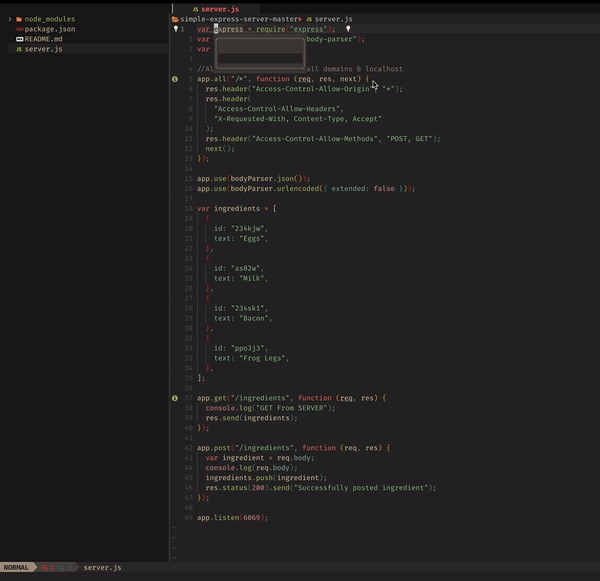Click "Successfully posted ingredient" string

361,488
